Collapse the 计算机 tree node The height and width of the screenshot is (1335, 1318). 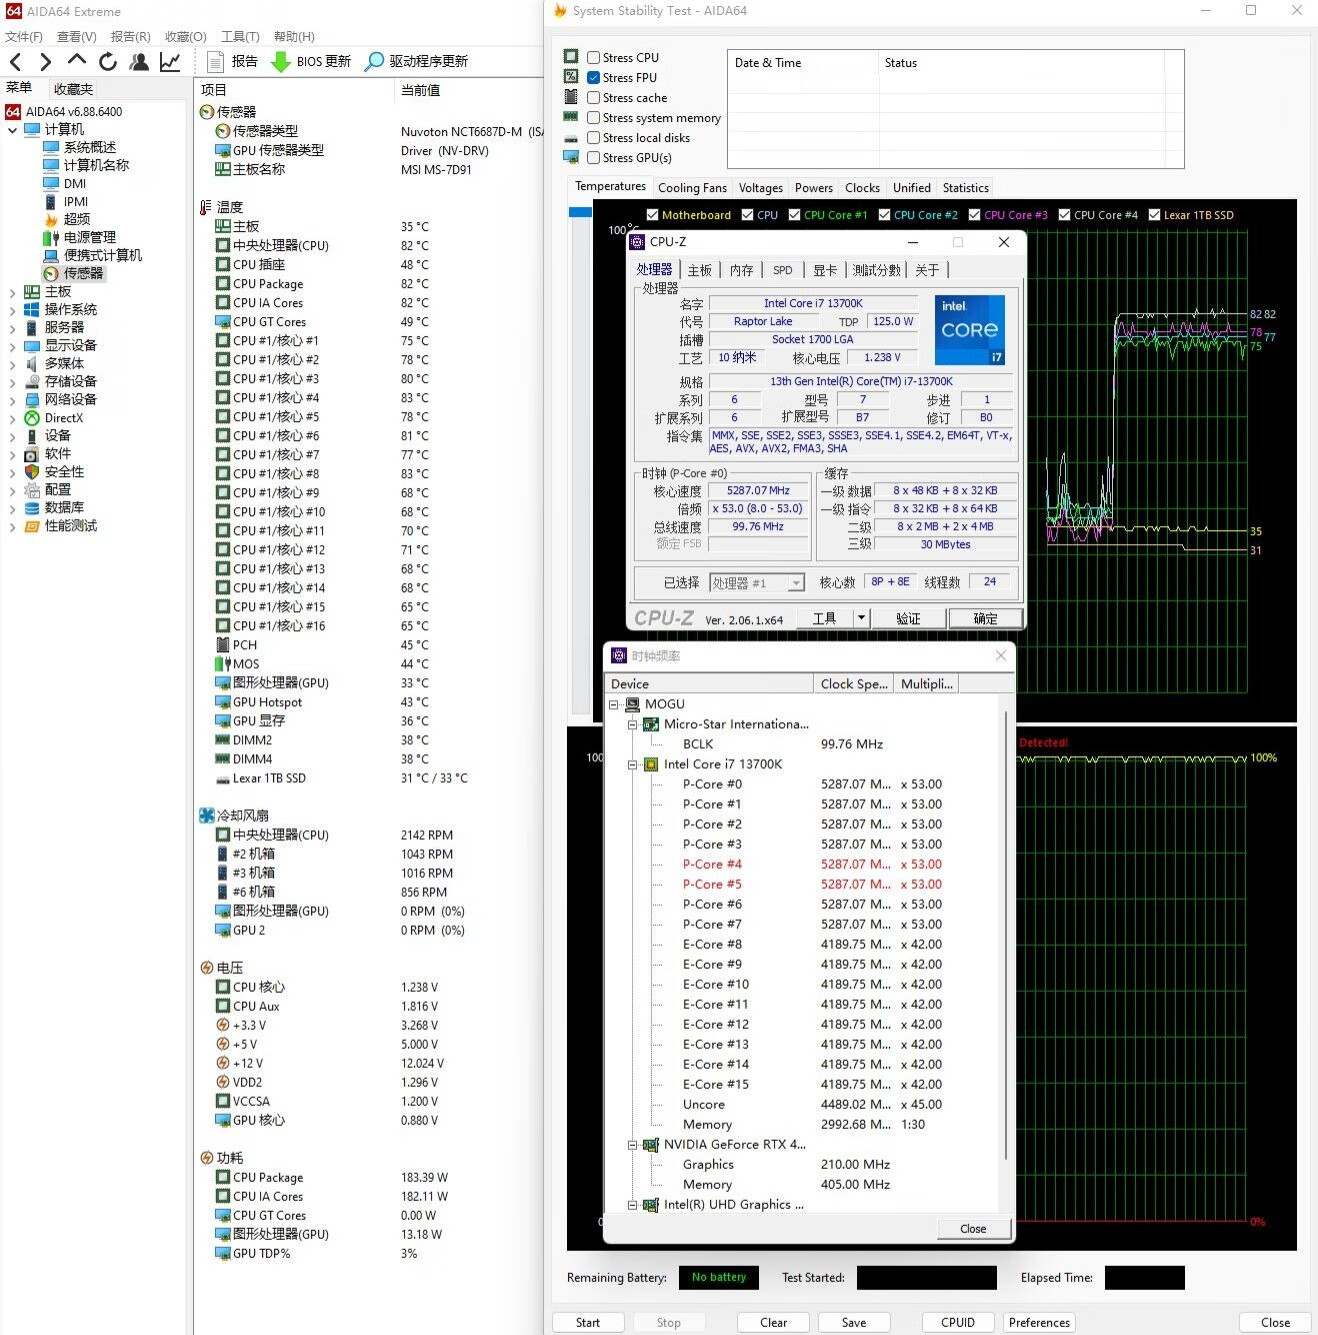[13, 130]
